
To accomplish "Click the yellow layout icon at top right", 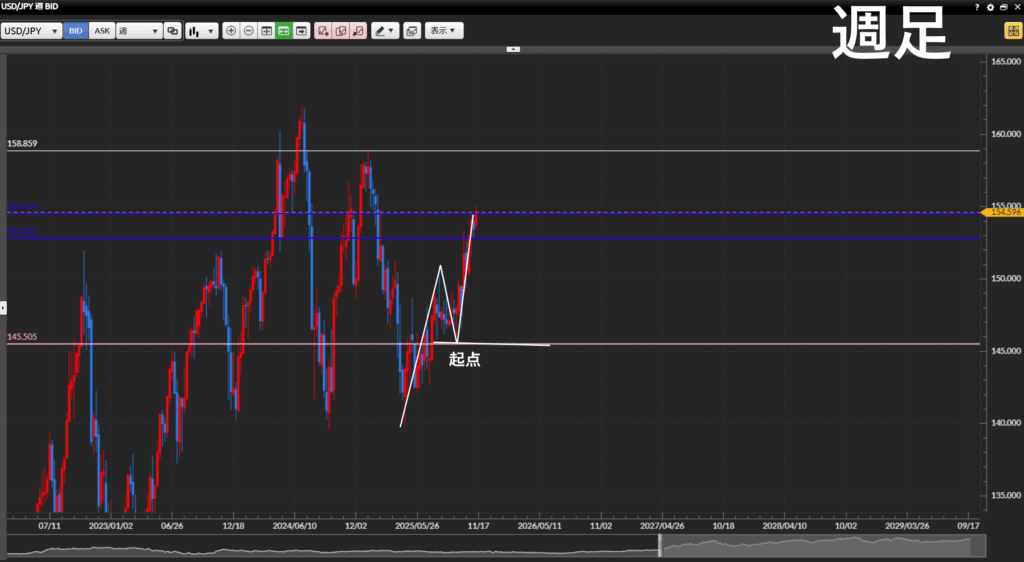I will (x=1011, y=31).
